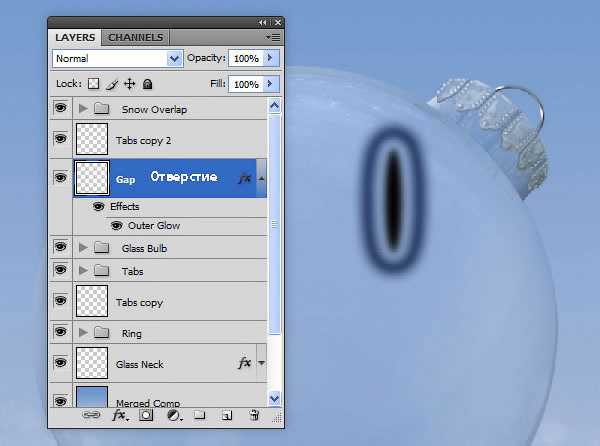Expand the Glass Neck layer effects
This screenshot has height=446, width=600.
click(x=262, y=363)
